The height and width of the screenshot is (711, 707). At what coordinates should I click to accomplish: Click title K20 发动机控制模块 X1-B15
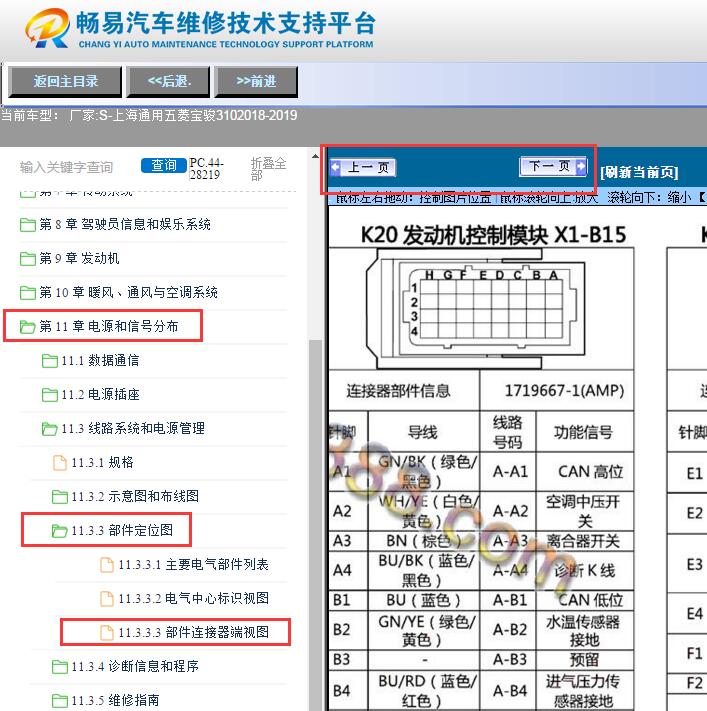493,235
